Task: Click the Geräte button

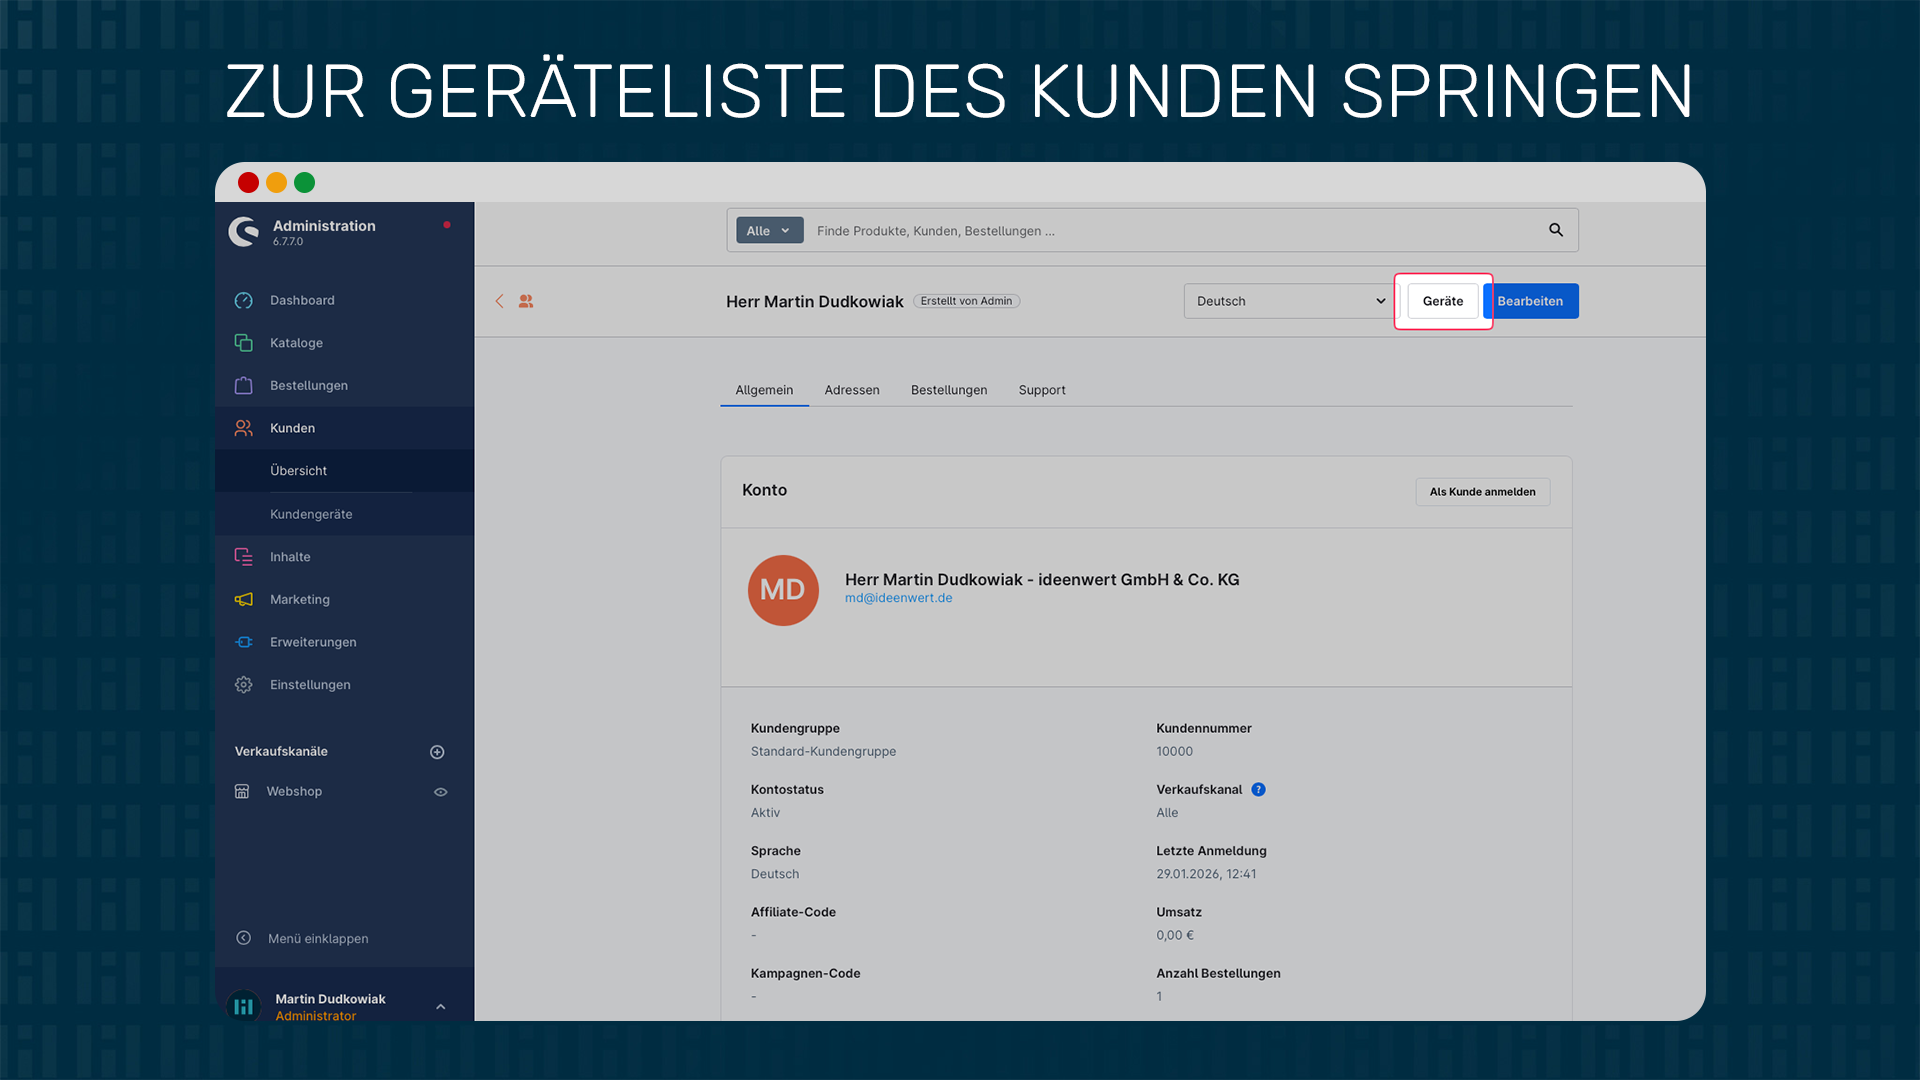Action: [1442, 301]
